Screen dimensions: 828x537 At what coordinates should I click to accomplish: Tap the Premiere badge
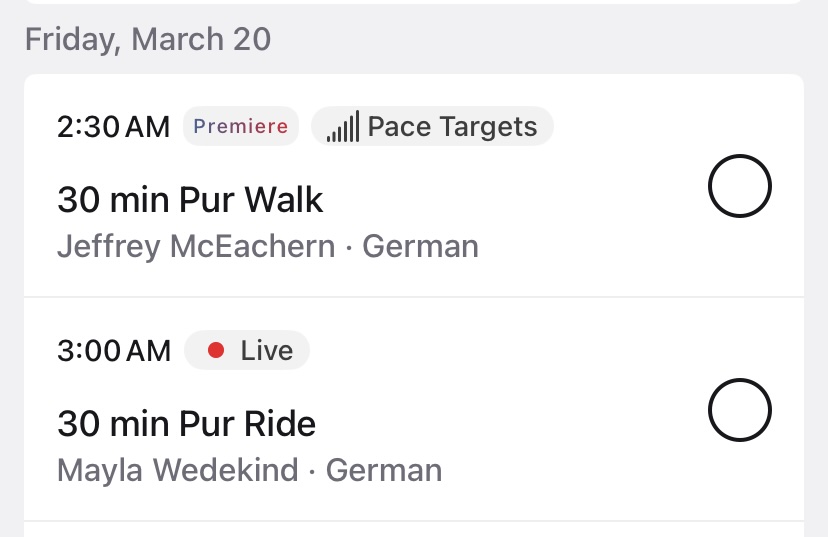[240, 127]
